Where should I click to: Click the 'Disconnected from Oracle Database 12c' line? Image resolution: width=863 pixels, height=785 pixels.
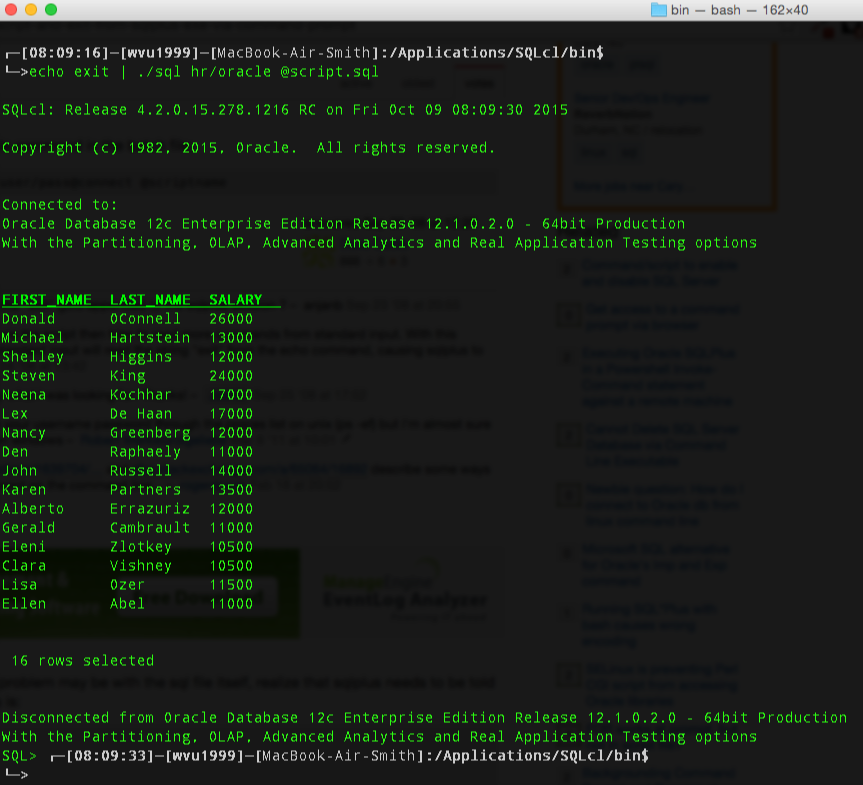pyautogui.click(x=424, y=718)
